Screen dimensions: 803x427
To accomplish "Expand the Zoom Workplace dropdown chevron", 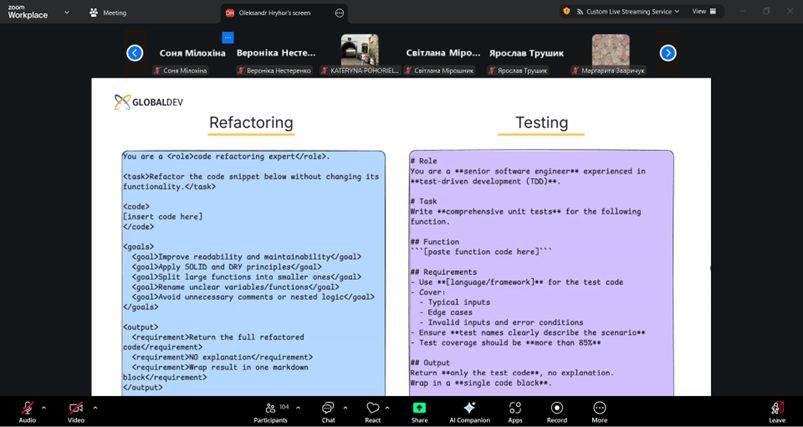I will (x=67, y=13).
